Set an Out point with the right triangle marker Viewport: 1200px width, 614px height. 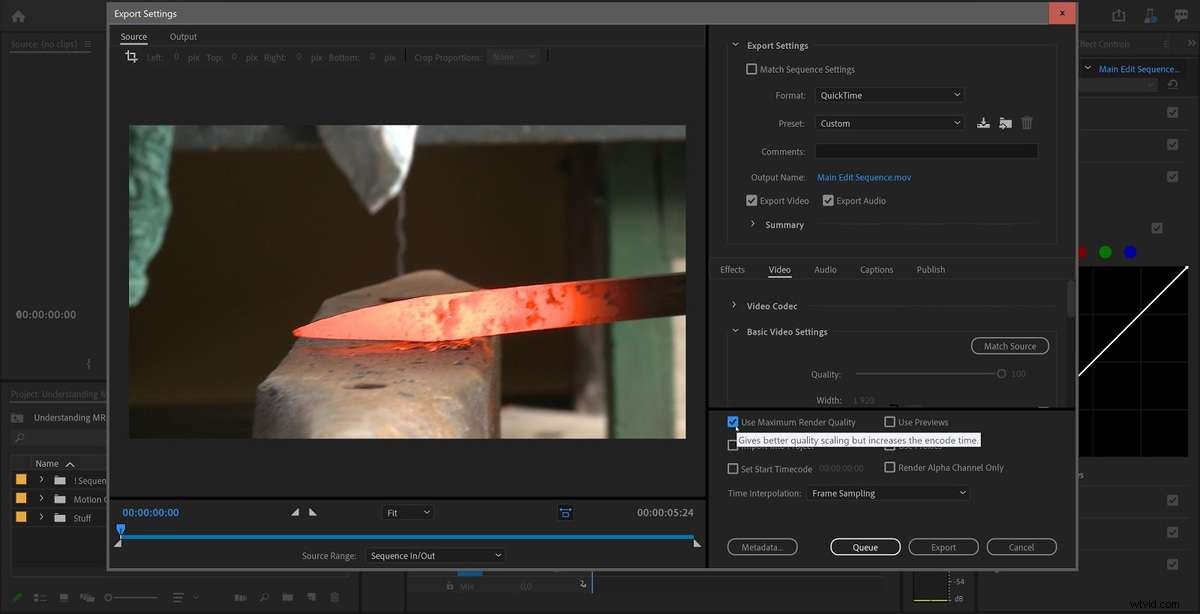point(312,511)
